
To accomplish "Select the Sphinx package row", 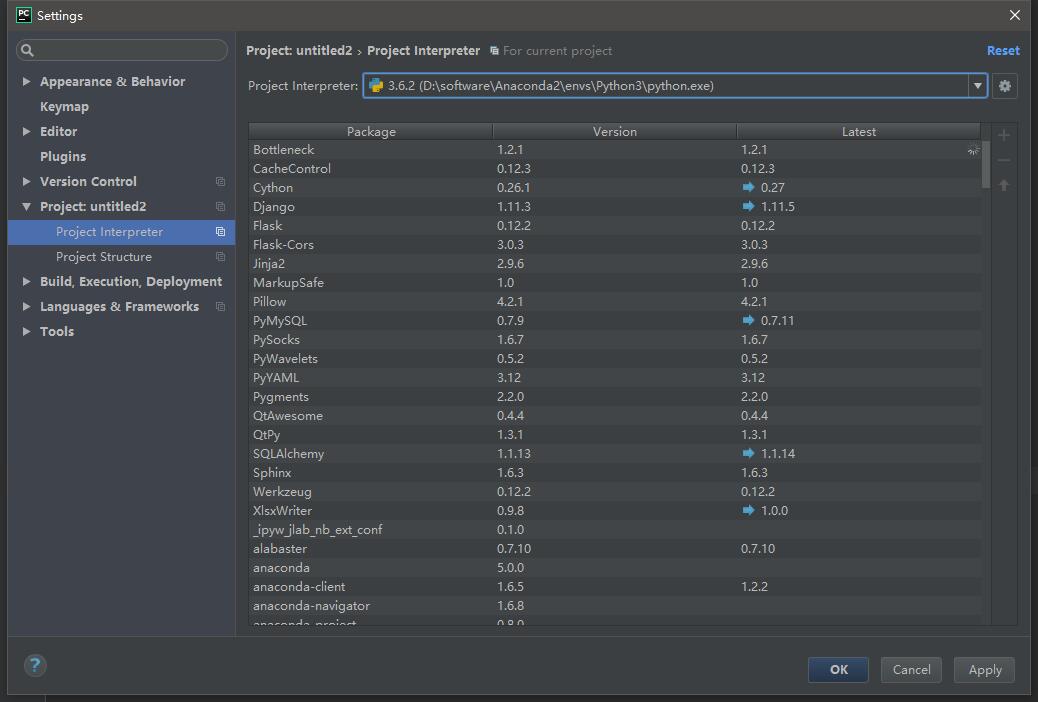I will [615, 473].
